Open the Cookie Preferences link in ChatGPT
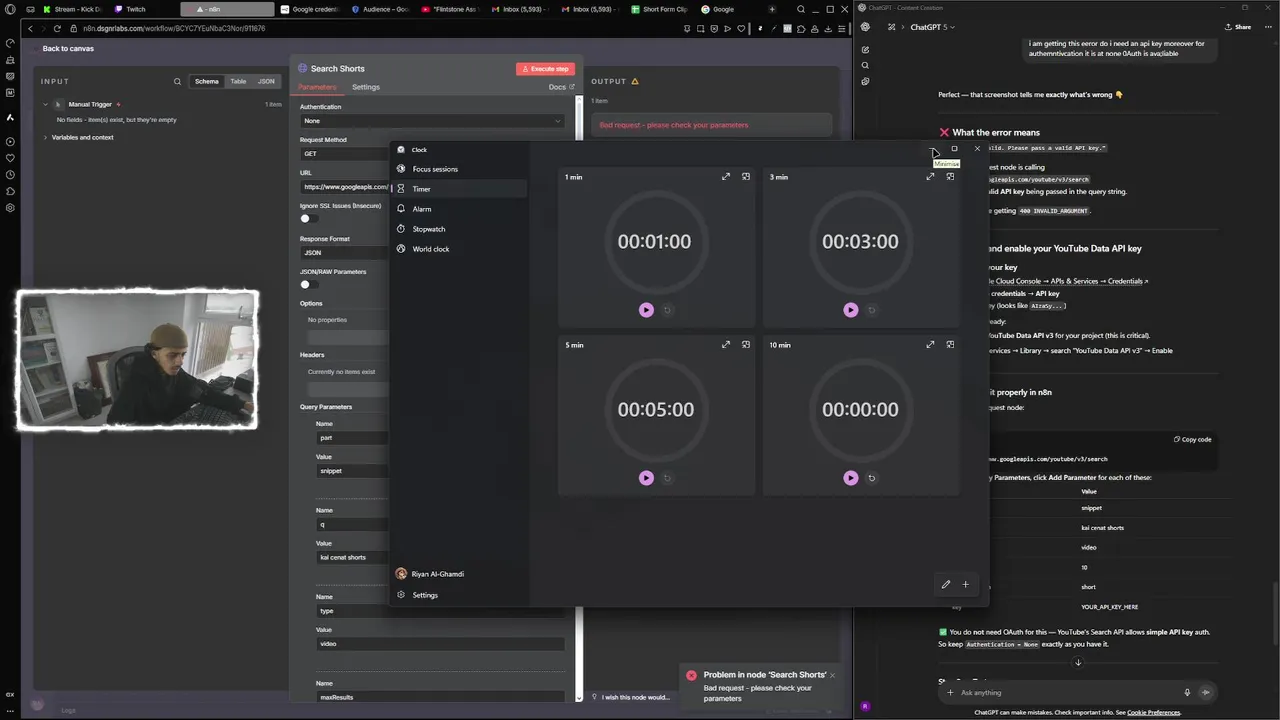The height and width of the screenshot is (720, 1280). [x=1154, y=712]
